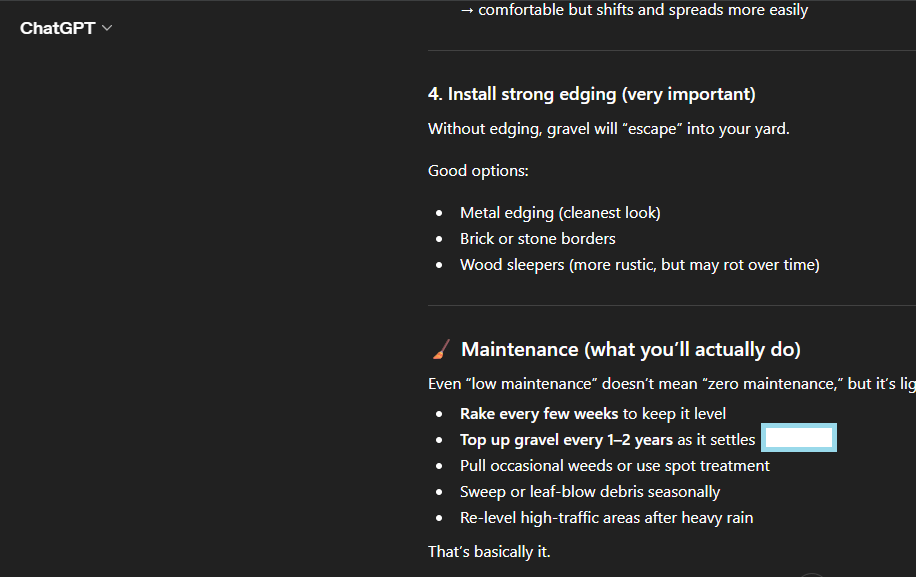Click the 'Maintenance (what you'll actually do)' heading
Screen dimensions: 916x577
tap(630, 349)
